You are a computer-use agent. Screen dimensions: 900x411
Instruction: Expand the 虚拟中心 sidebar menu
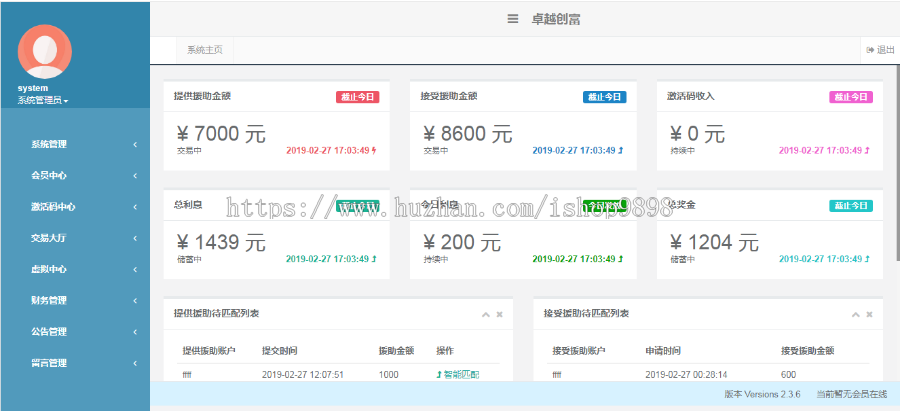pos(75,269)
